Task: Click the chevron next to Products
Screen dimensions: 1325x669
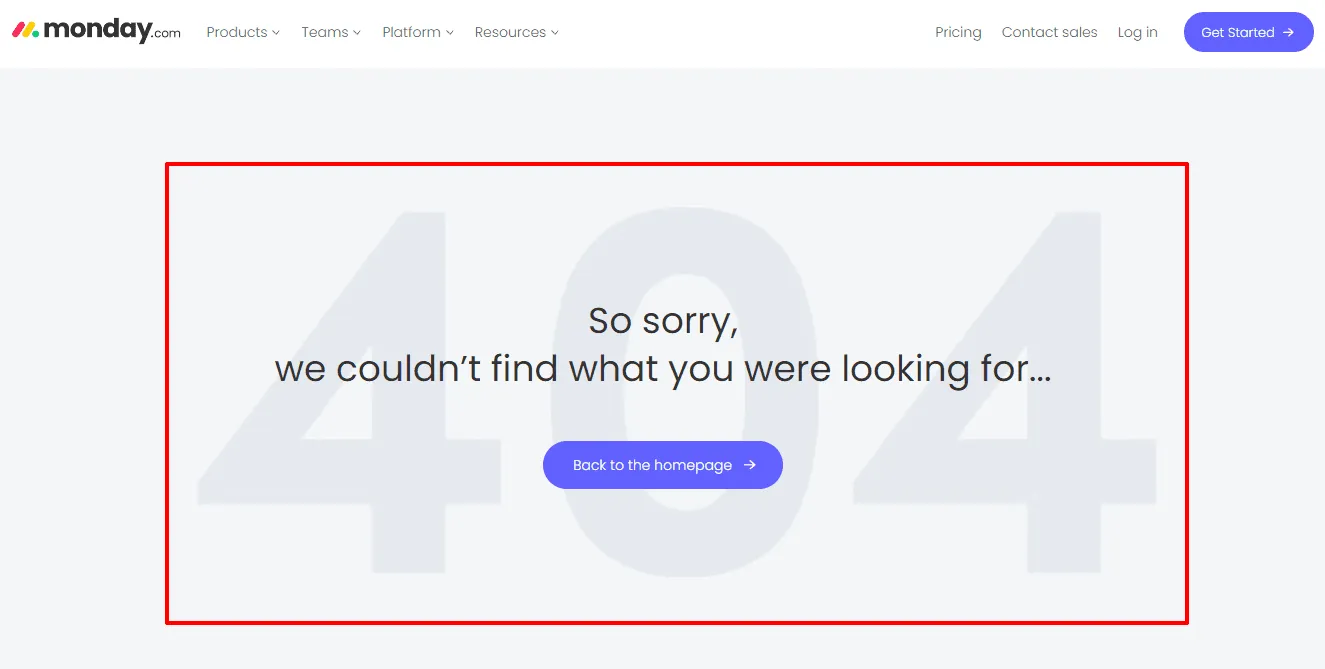Action: (x=277, y=32)
